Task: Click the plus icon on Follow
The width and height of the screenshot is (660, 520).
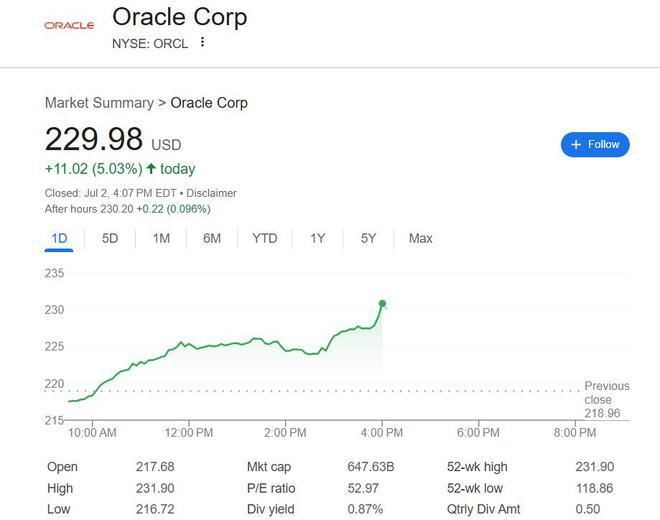Action: pos(576,145)
